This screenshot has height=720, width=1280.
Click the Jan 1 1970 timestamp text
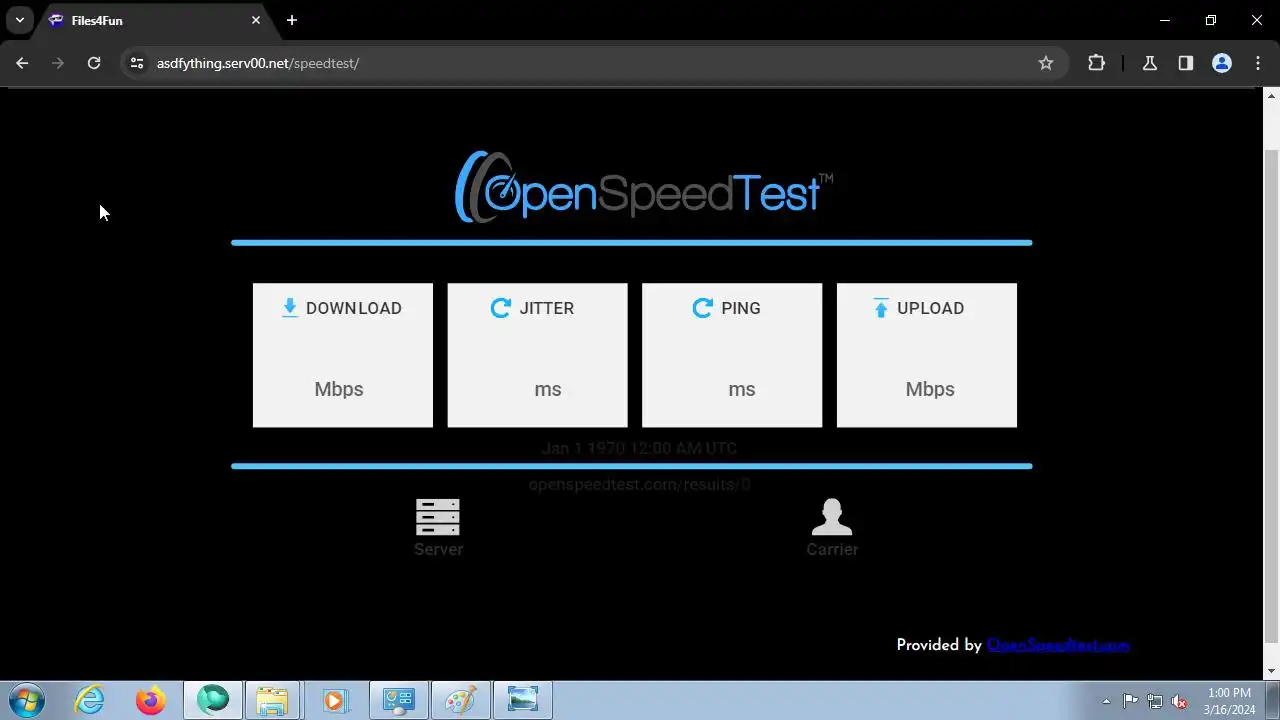(639, 448)
